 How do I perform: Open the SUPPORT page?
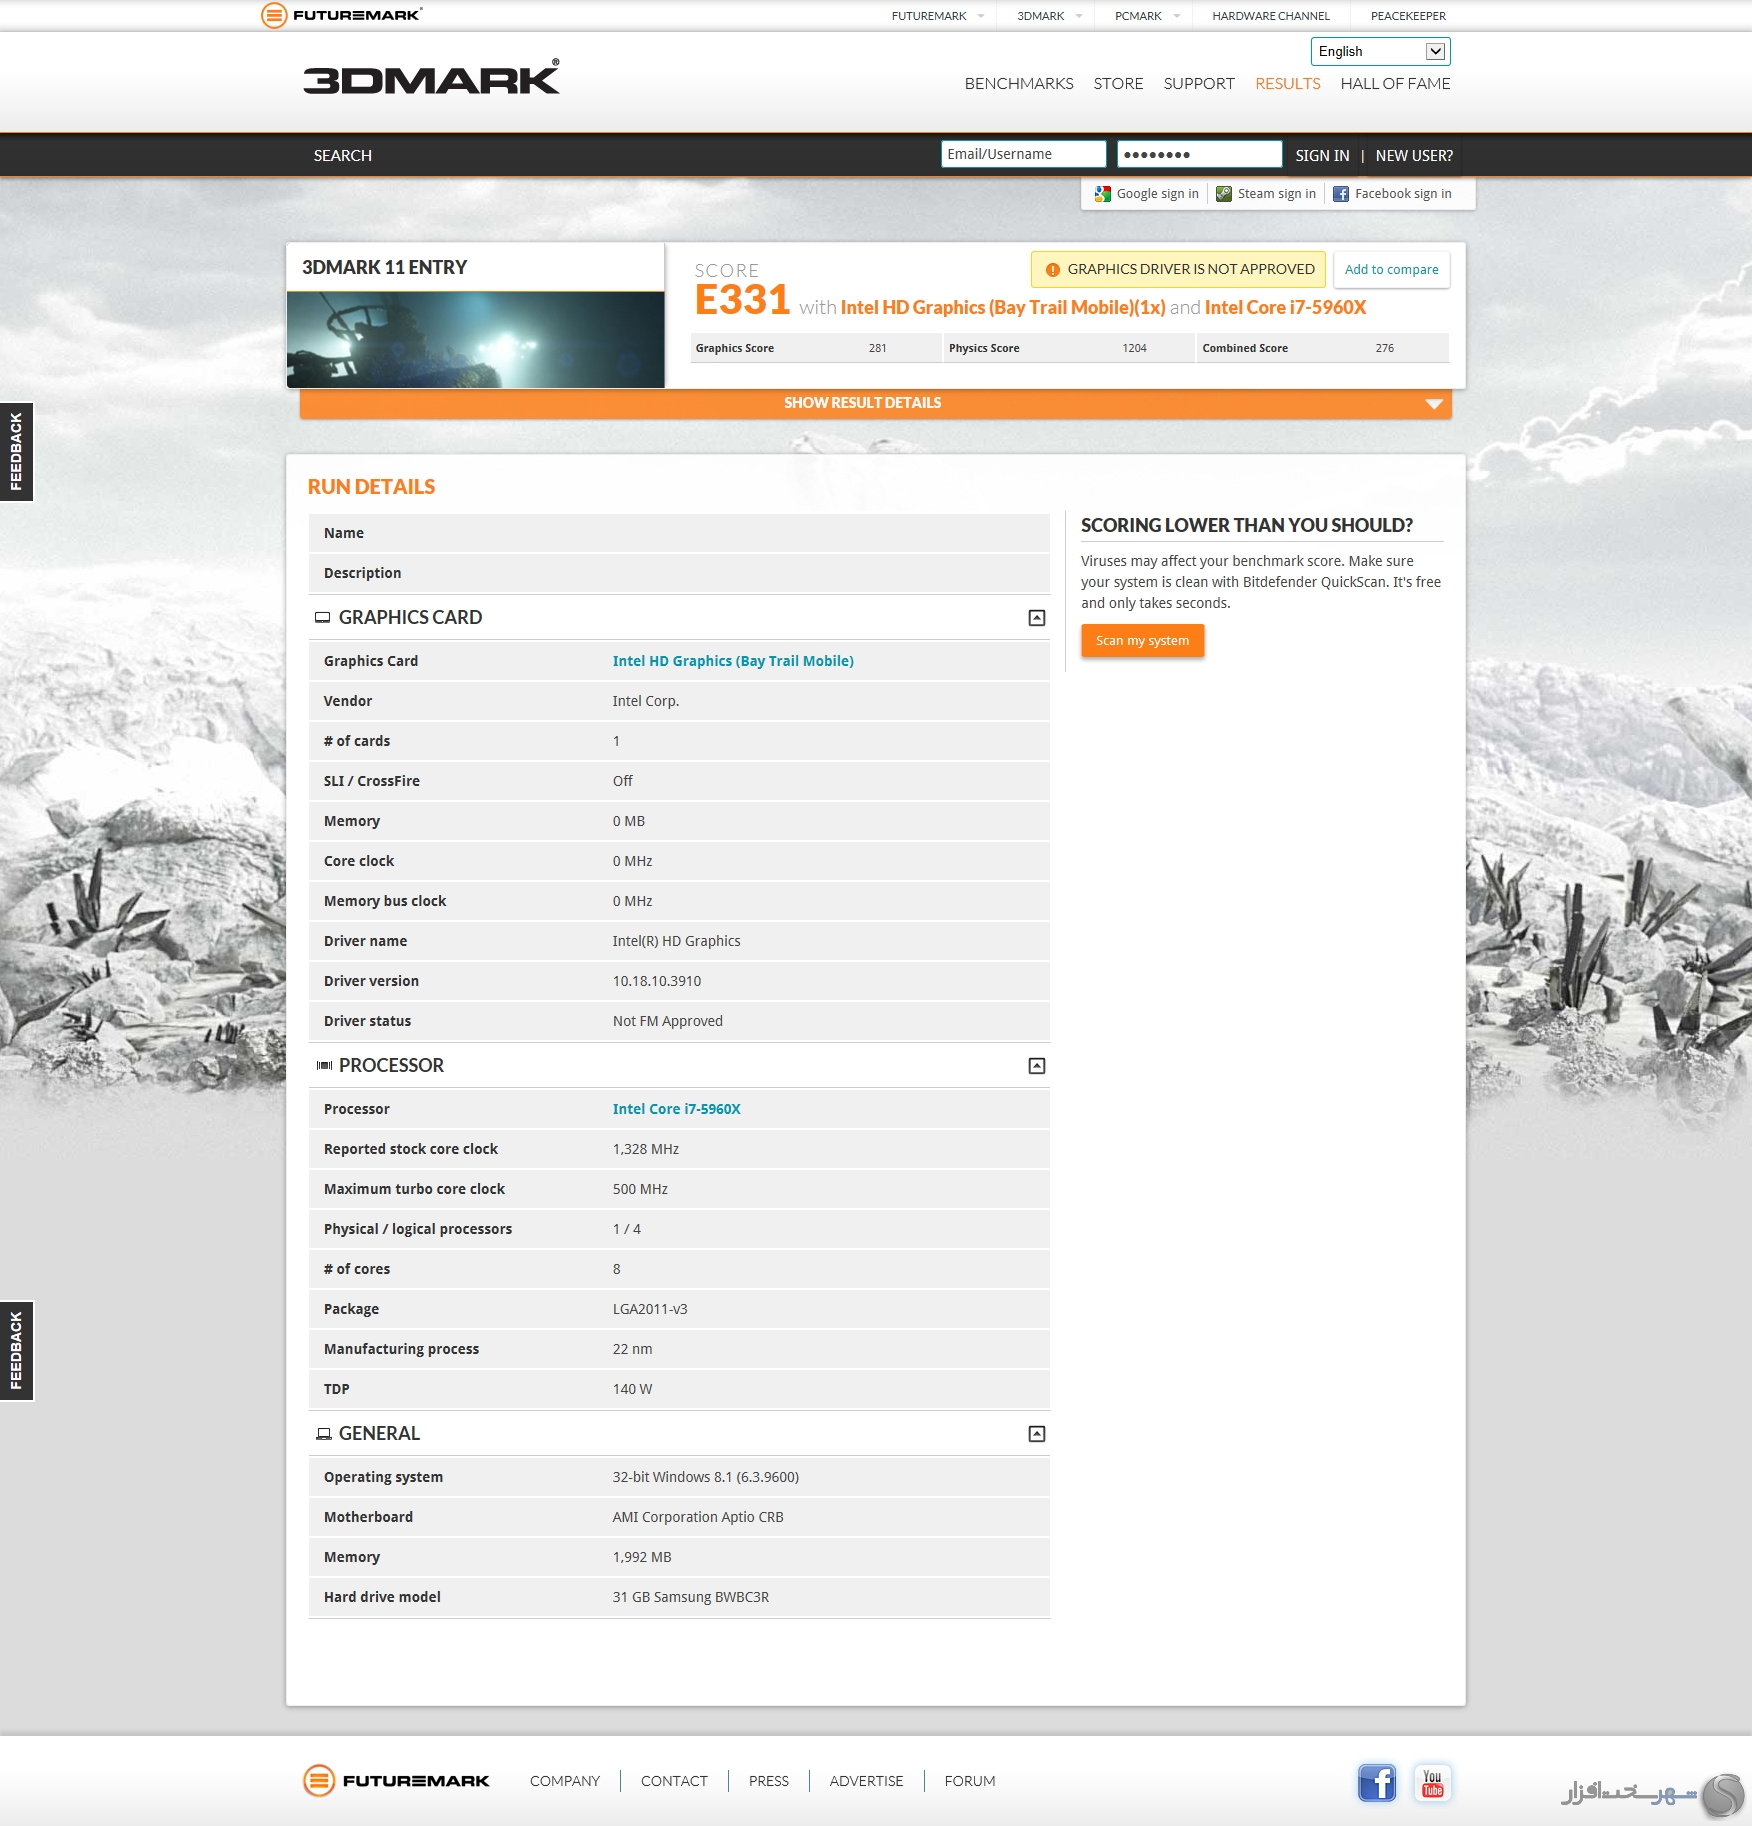(1199, 84)
